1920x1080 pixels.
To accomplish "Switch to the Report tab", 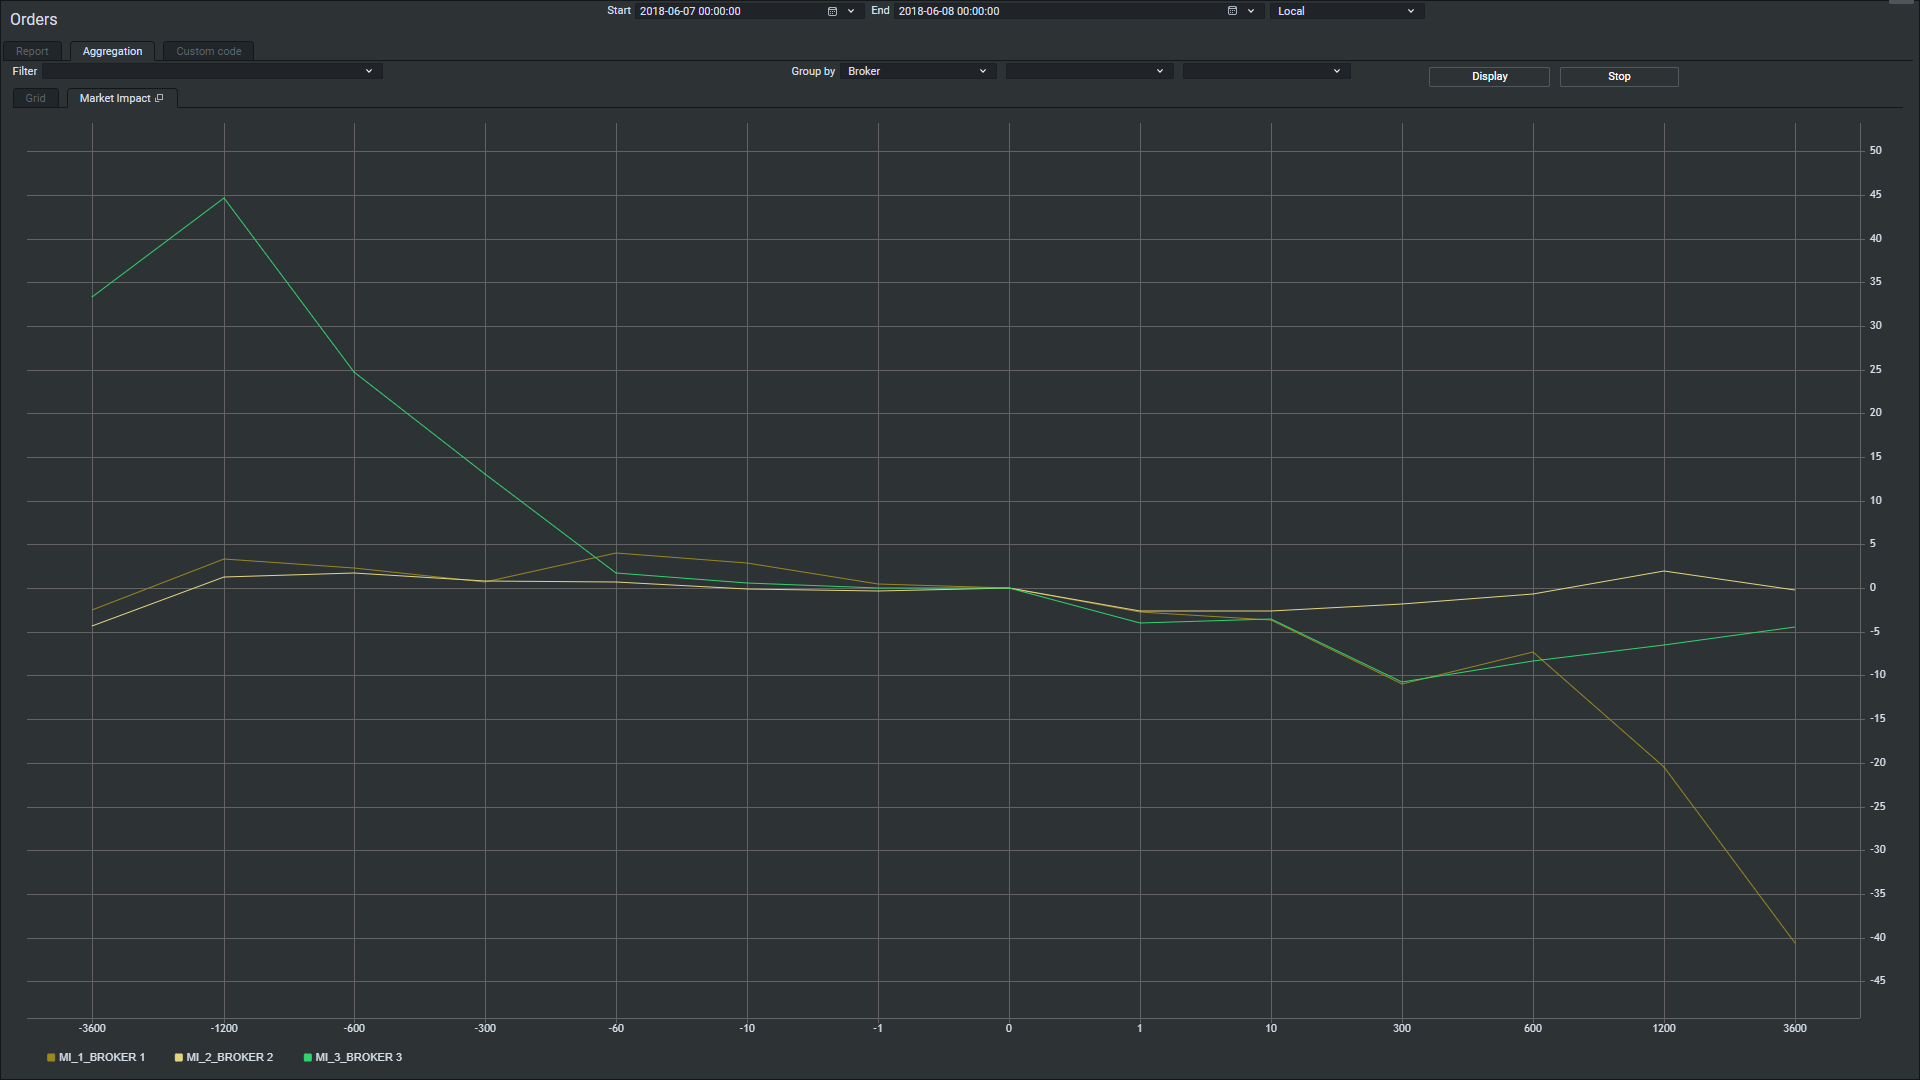I will [x=32, y=51].
